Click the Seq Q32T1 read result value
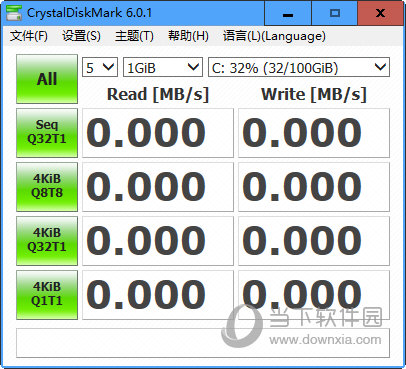This screenshot has width=406, height=369. (158, 133)
